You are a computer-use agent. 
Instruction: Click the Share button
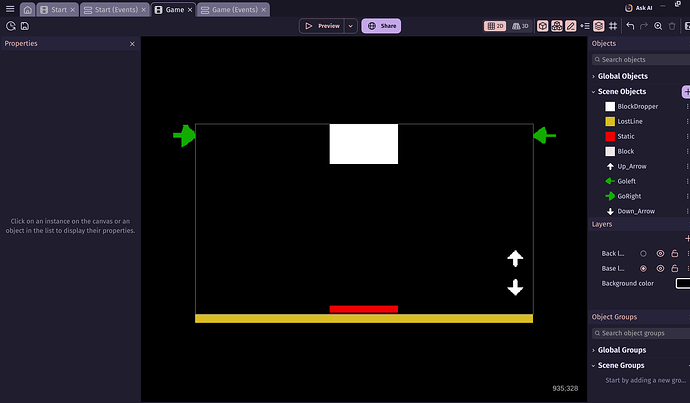pyautogui.click(x=381, y=26)
